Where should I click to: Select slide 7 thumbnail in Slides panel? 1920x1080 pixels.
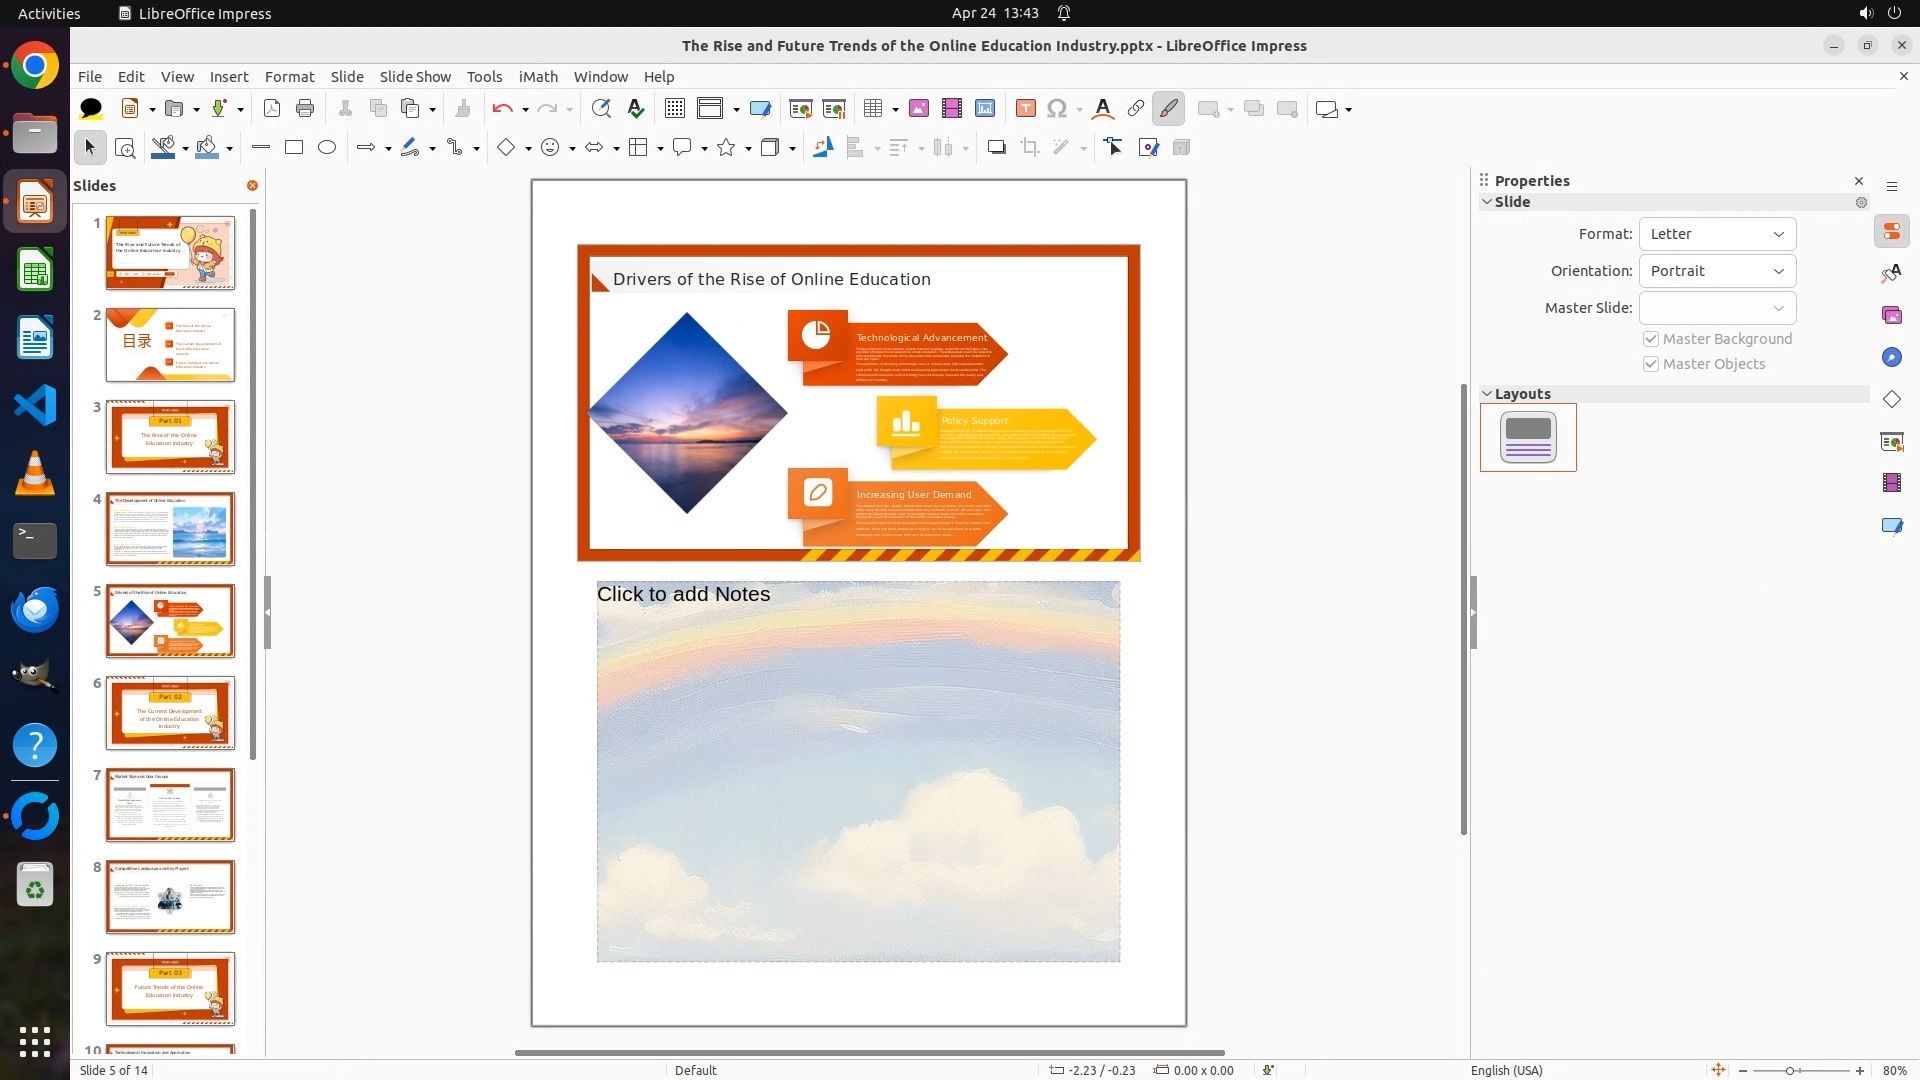pos(170,805)
